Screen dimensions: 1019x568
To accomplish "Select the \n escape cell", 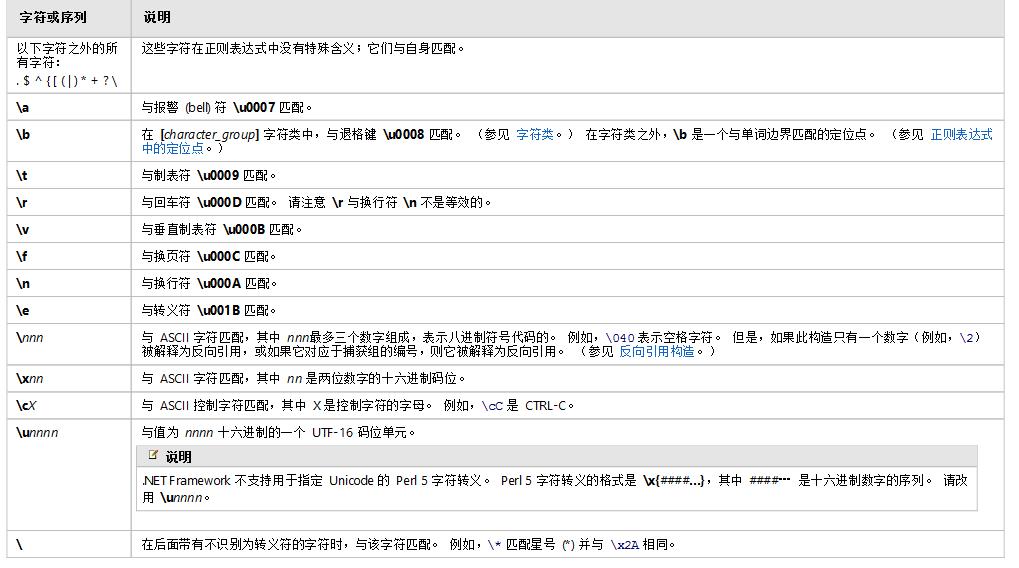I will (x=69, y=284).
